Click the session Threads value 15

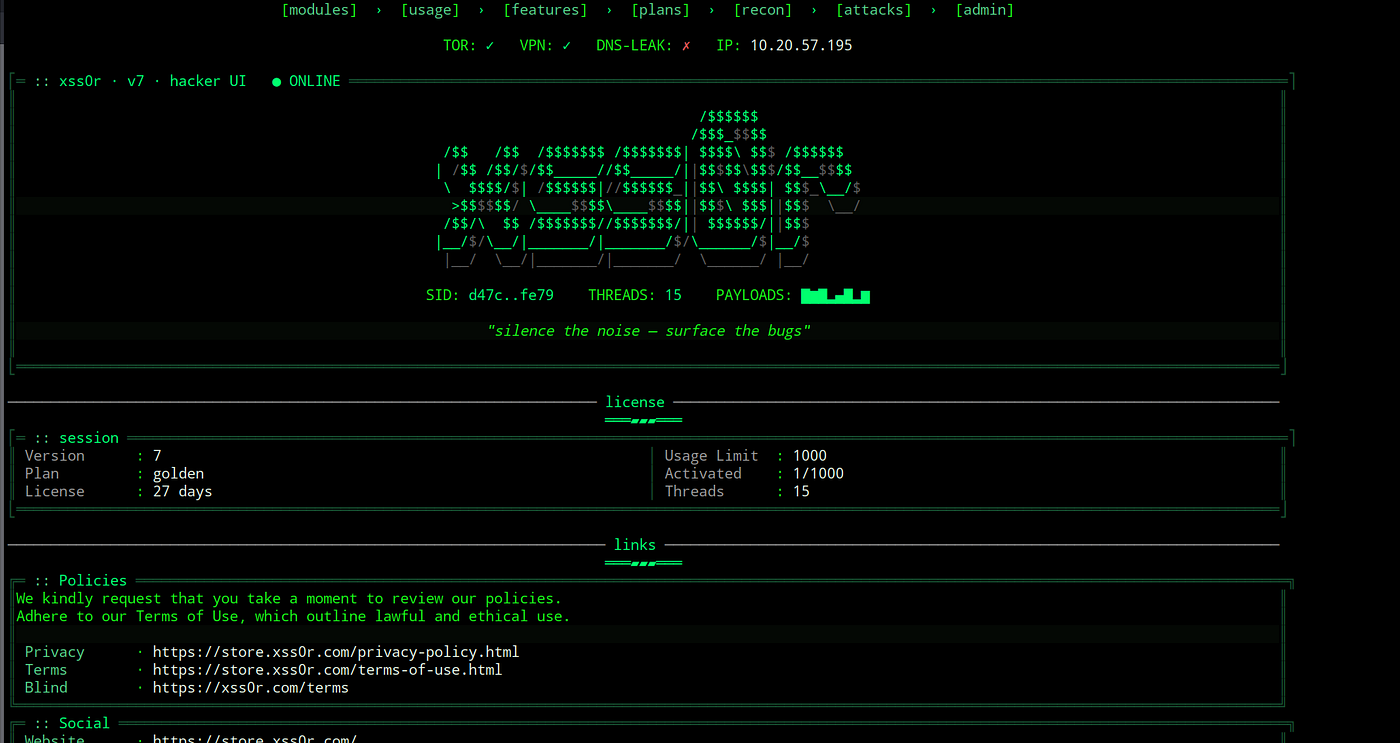pyautogui.click(x=801, y=492)
